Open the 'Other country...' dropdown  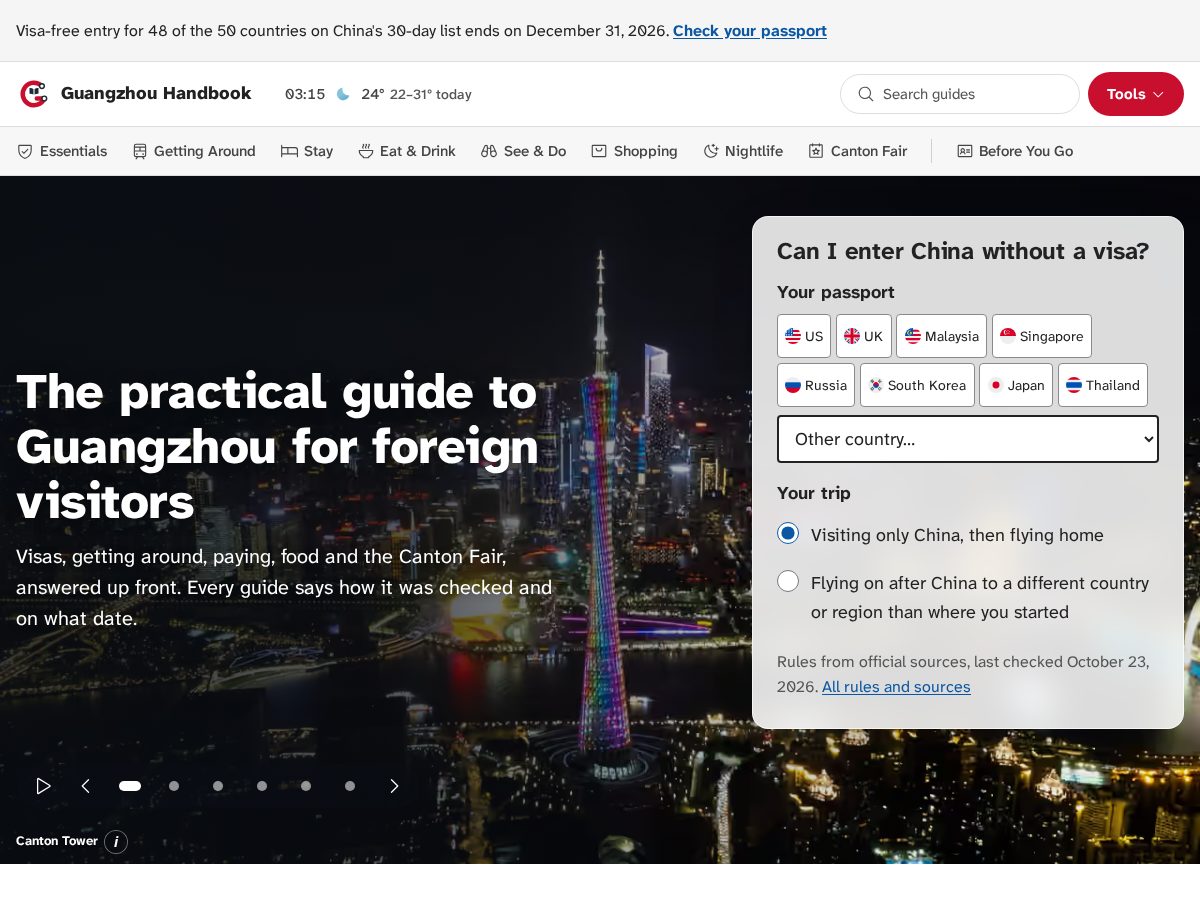pyautogui.click(x=968, y=439)
